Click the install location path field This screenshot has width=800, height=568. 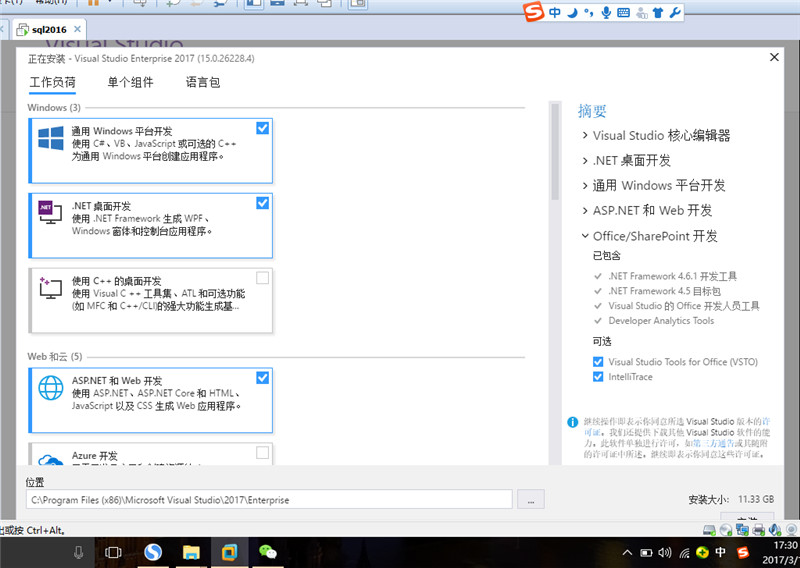(x=269, y=500)
